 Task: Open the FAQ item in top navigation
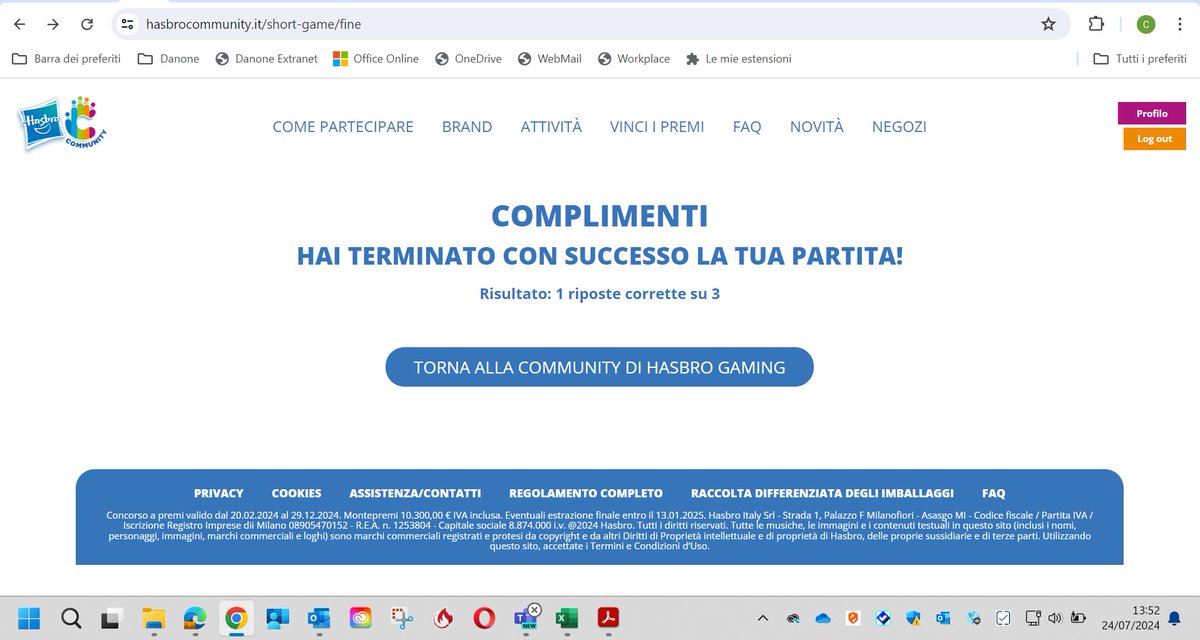pyautogui.click(x=747, y=127)
